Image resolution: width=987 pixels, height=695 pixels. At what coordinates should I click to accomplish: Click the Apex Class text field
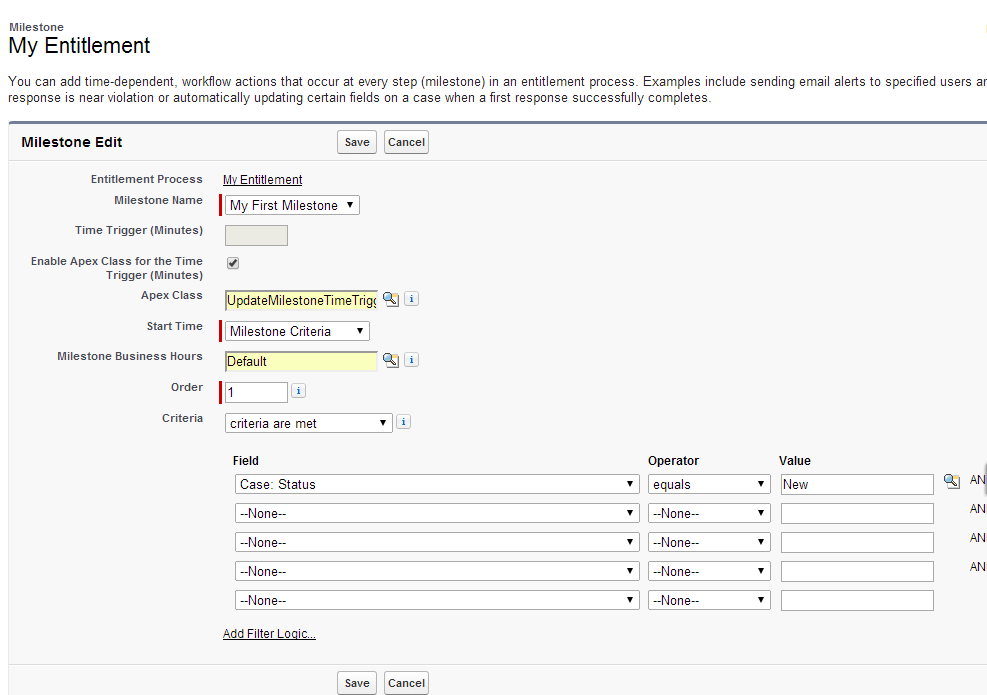coord(302,300)
